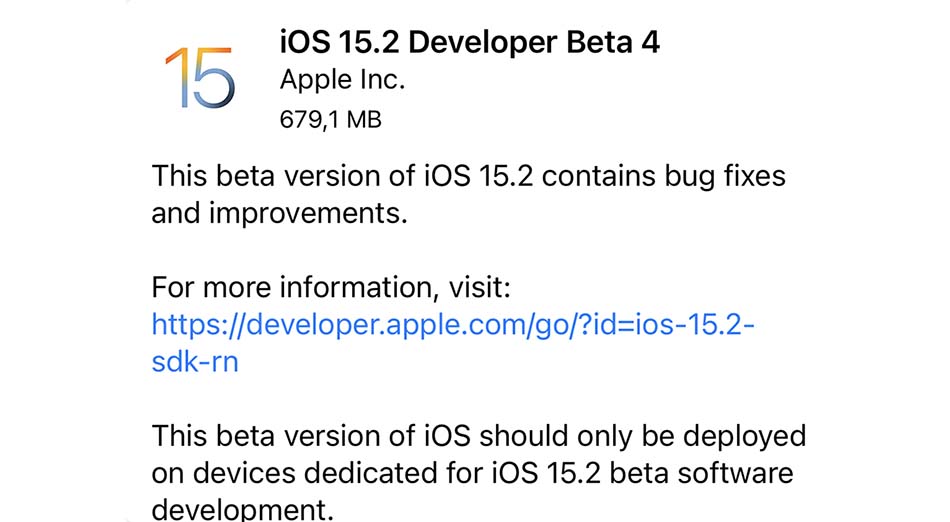Screen dimensions: 950x522
Task: Click the words 'and improvements.'
Action: (279, 214)
